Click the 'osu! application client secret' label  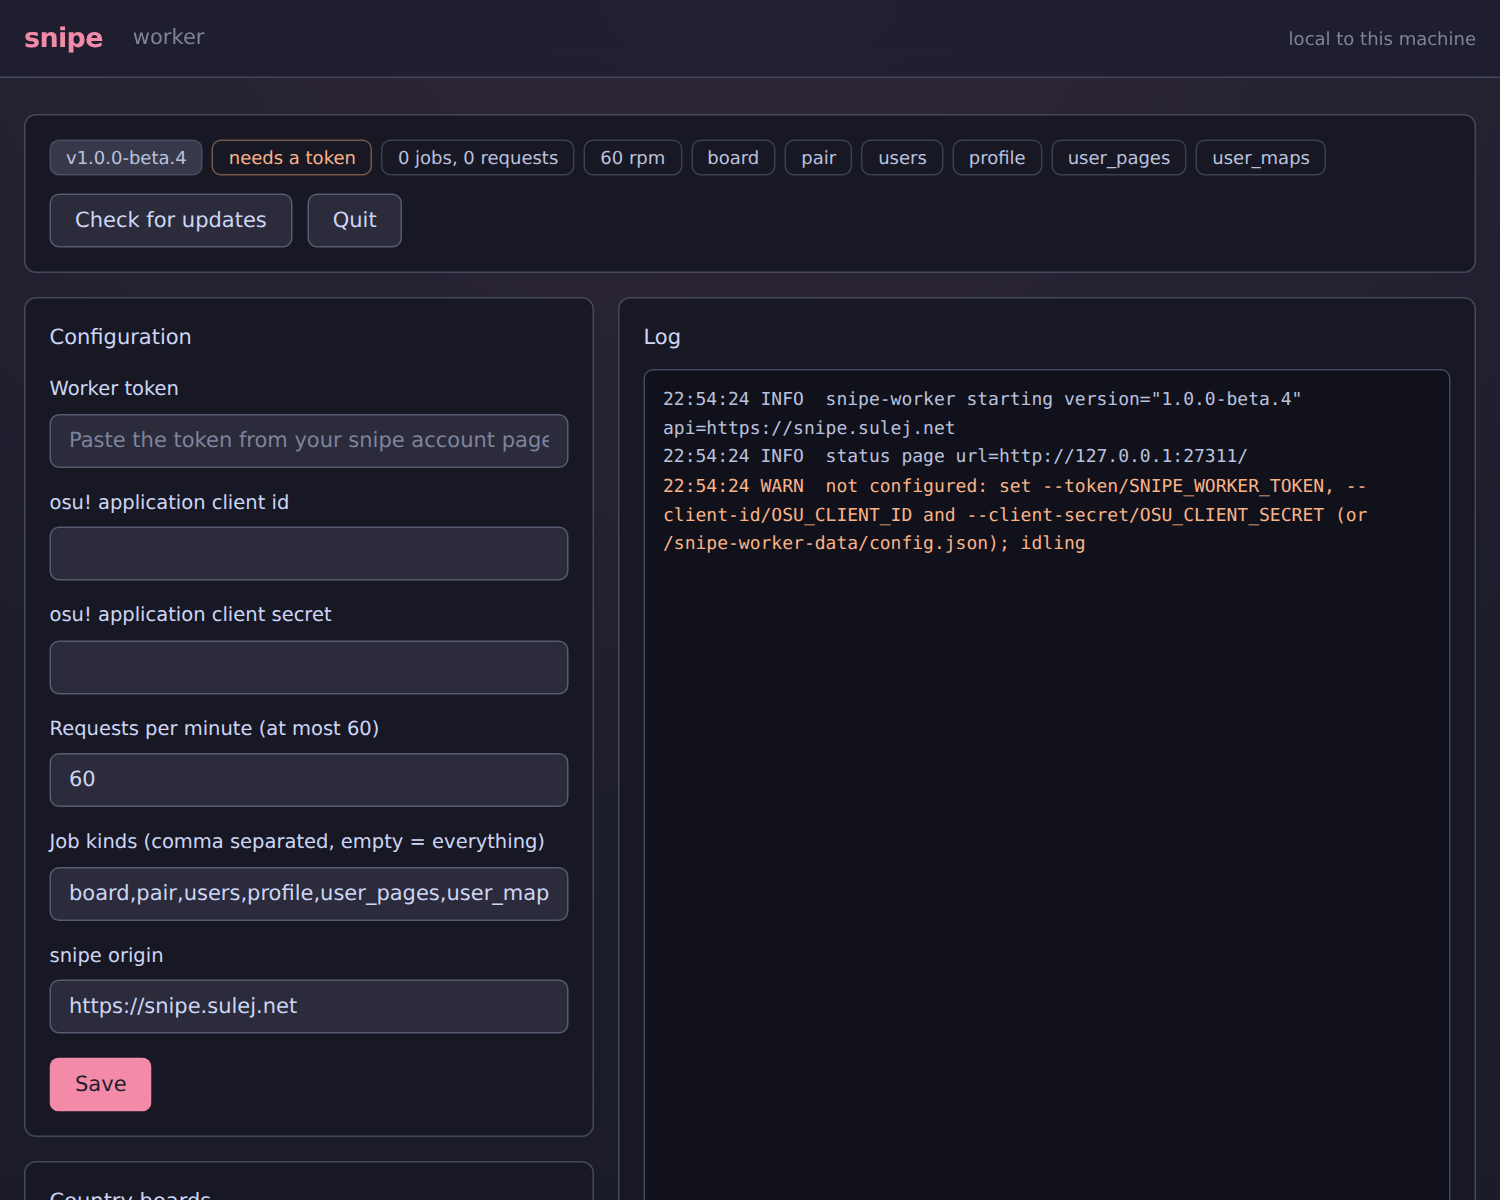pyautogui.click(x=190, y=614)
